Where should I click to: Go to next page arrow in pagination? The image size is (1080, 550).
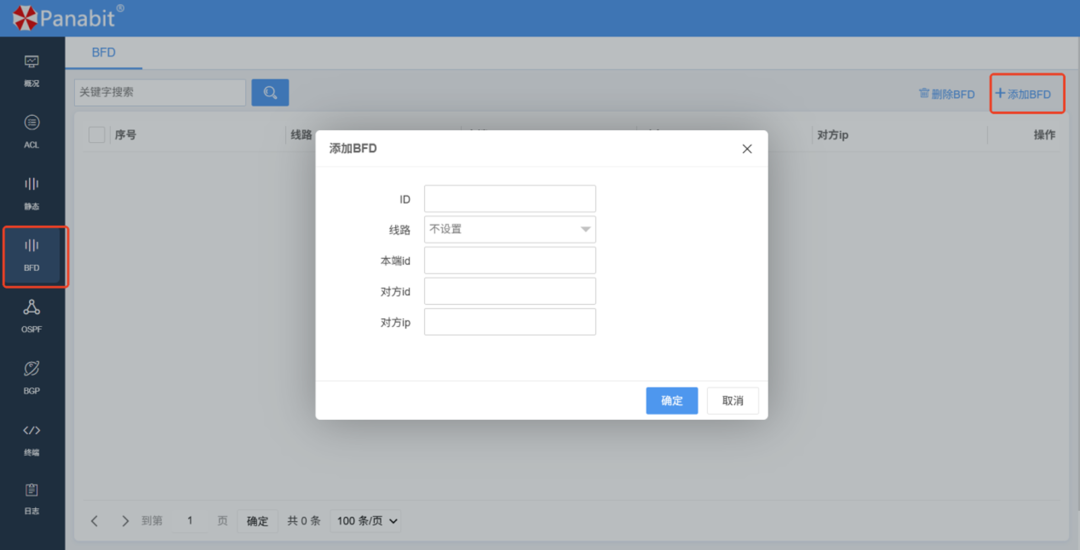coord(125,521)
